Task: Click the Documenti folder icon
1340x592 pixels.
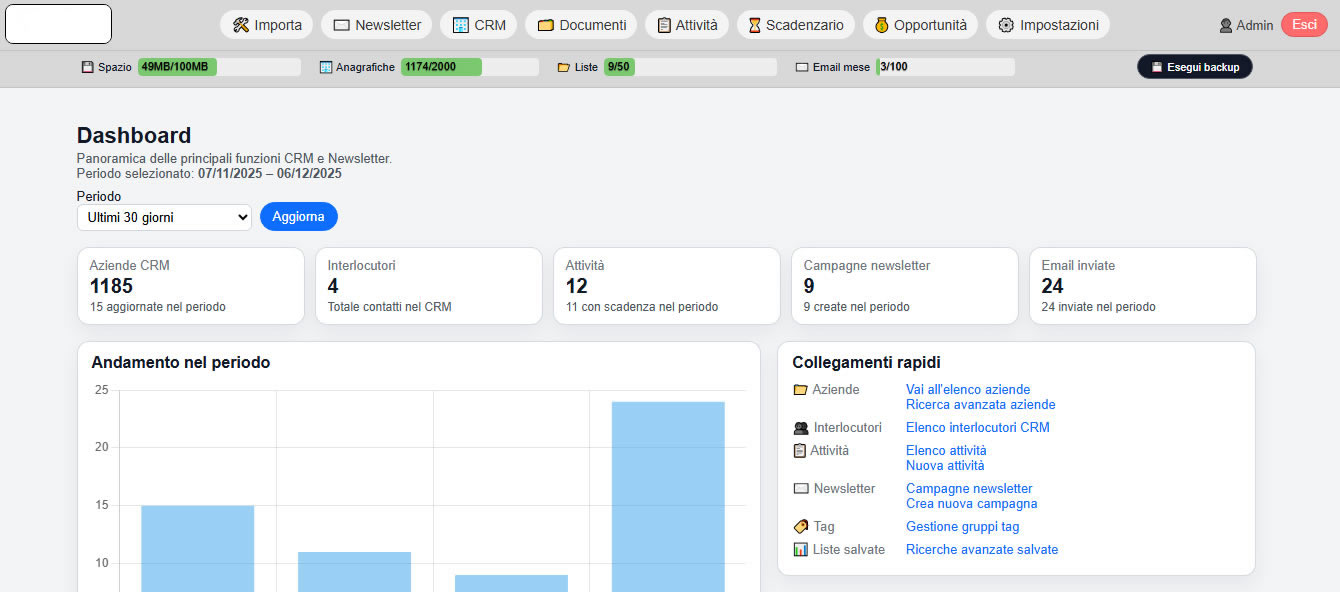Action: tap(546, 25)
